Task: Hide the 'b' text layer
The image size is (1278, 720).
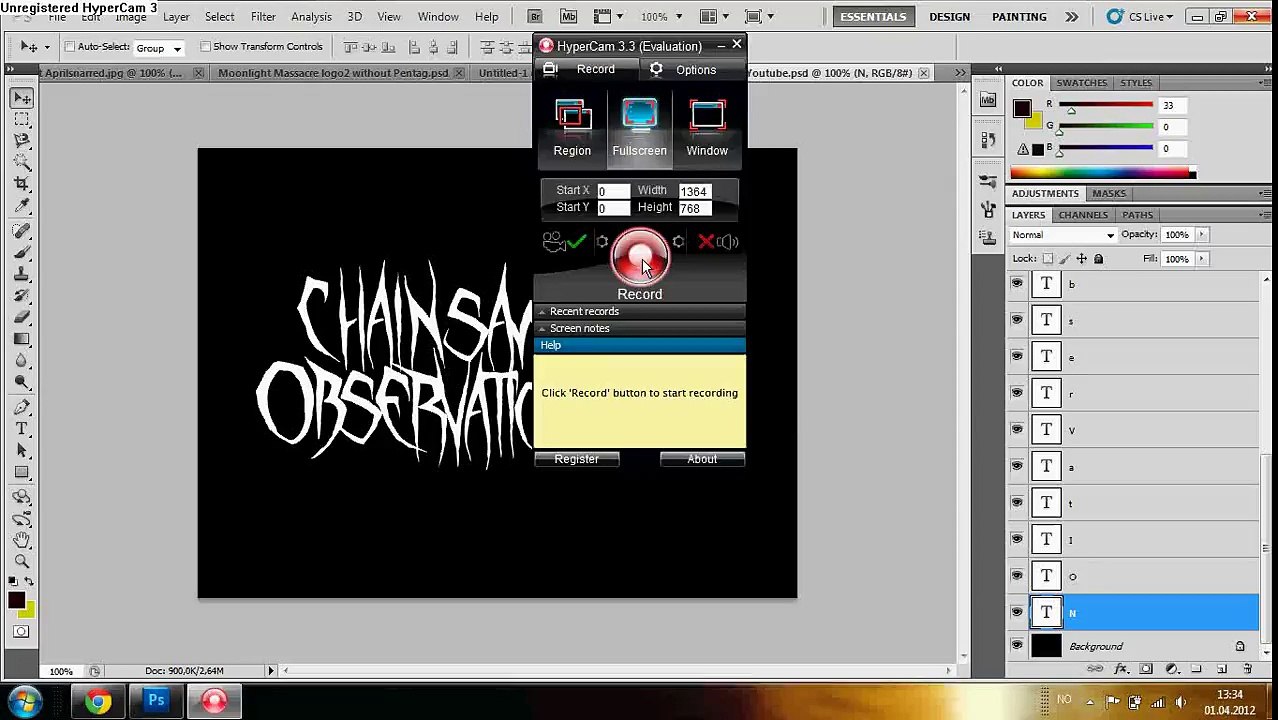Action: pos(1017,284)
